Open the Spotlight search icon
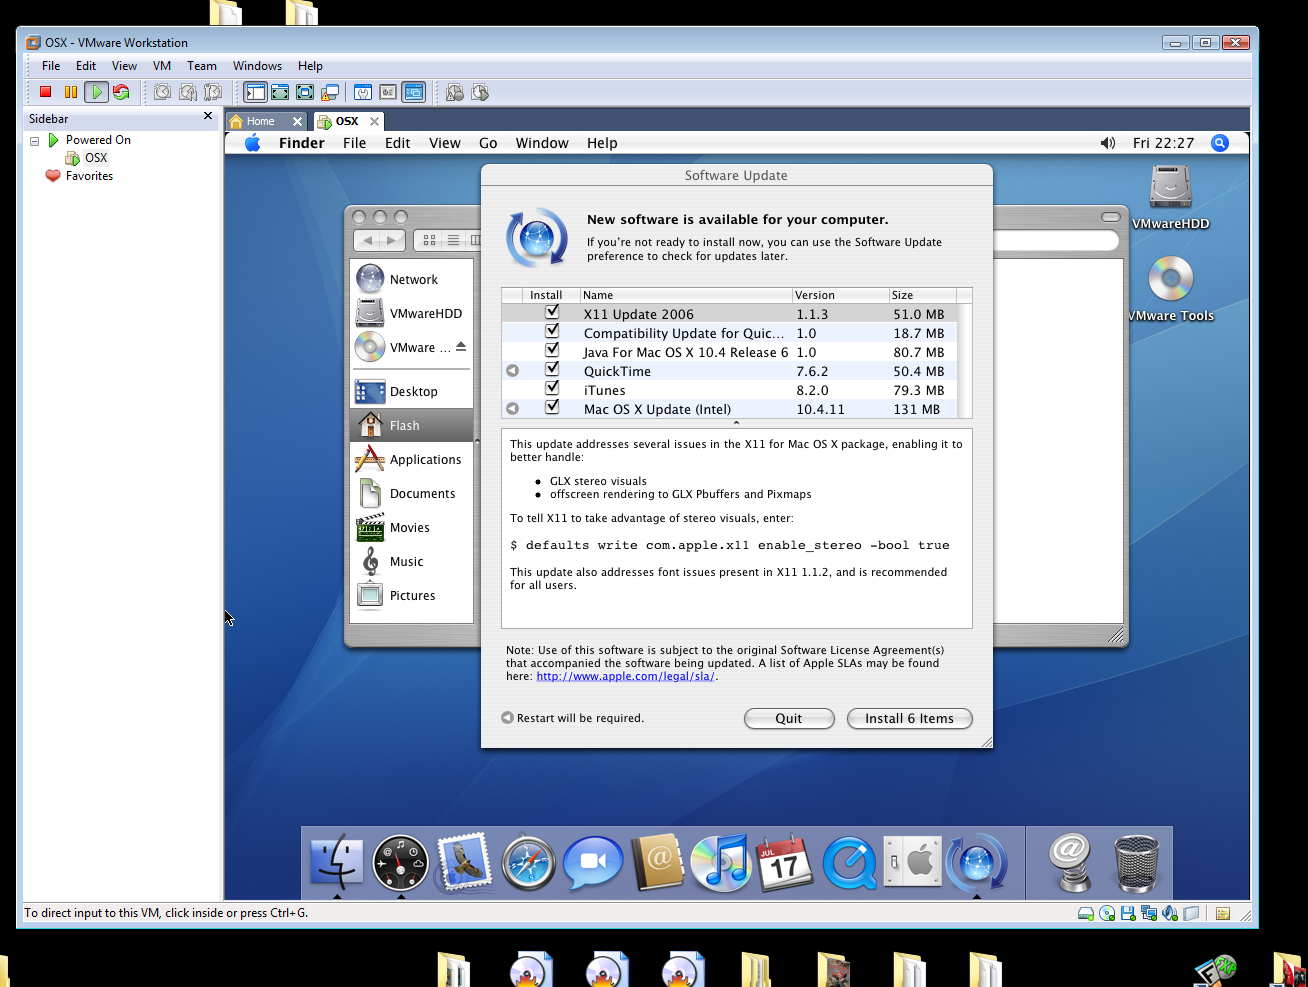The width and height of the screenshot is (1308, 987). click(1220, 143)
